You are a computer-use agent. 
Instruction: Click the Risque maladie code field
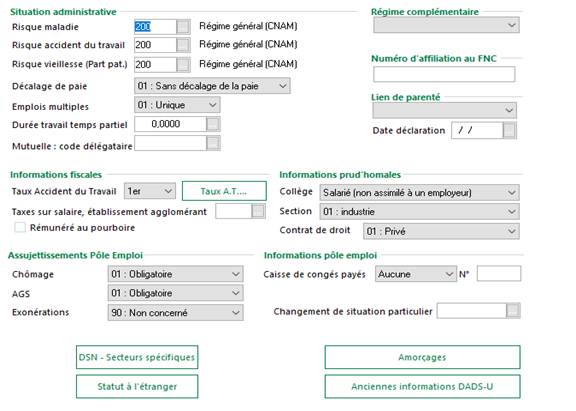(x=155, y=26)
